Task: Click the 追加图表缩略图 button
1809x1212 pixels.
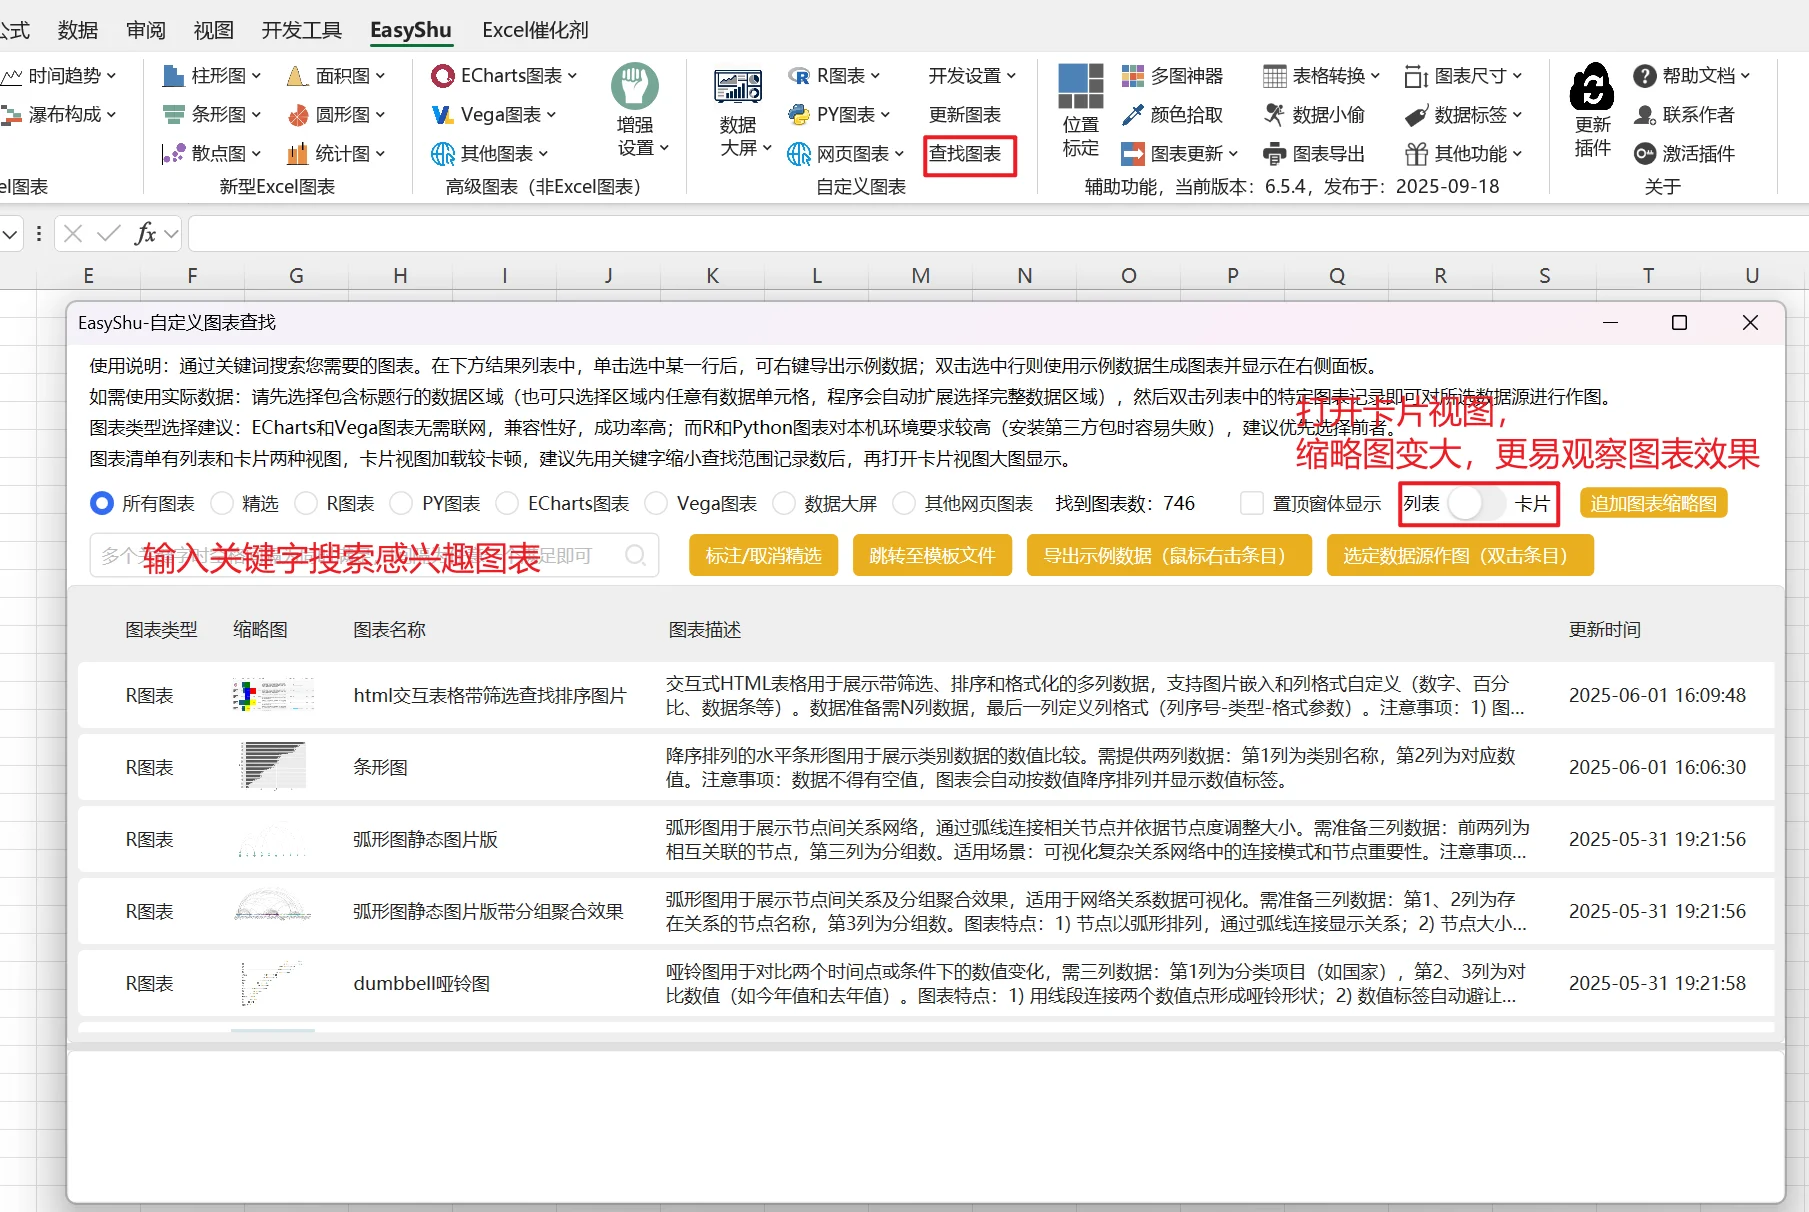Action: pyautogui.click(x=1654, y=503)
